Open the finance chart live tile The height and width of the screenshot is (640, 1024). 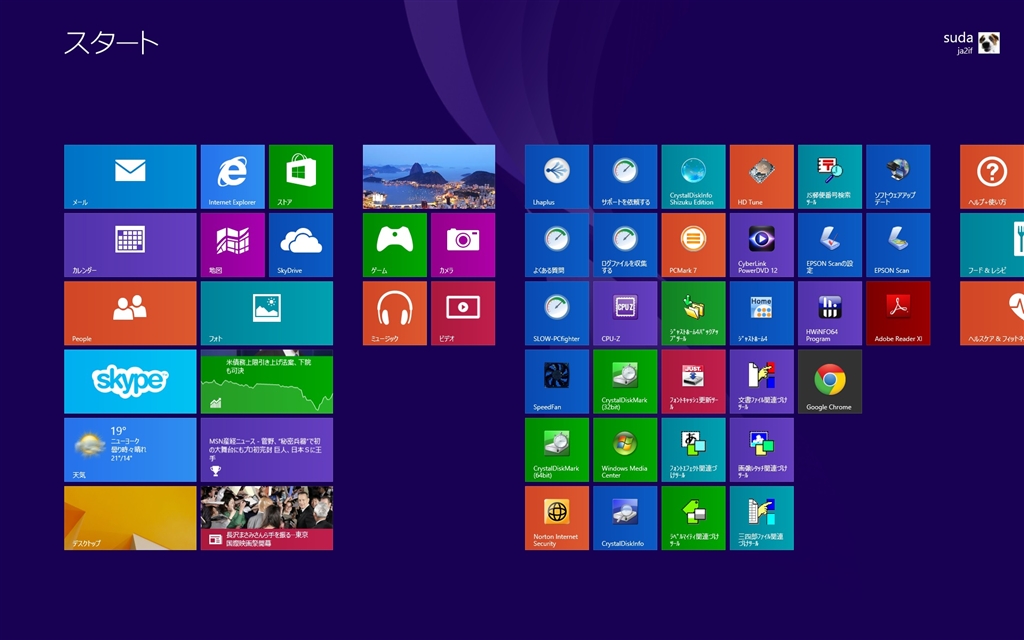click(x=266, y=381)
